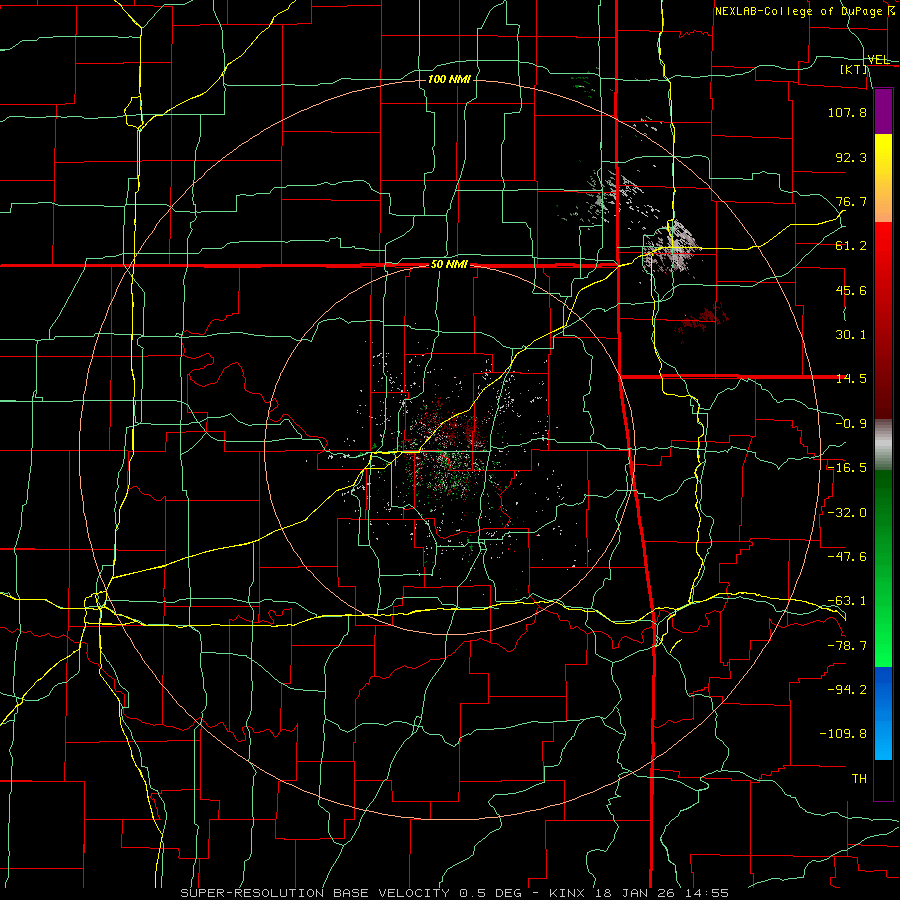The height and width of the screenshot is (900, 900).
Task: Select the -109.8 velocity scale value
Action: point(843,734)
